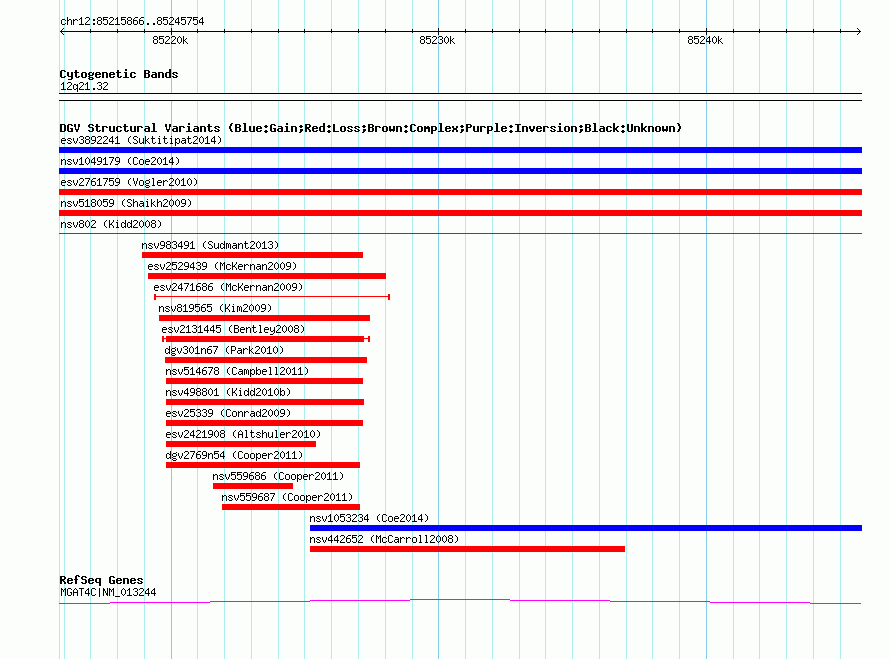Click the short red bar under nsv559686
The height and width of the screenshot is (659, 890).
point(253,486)
